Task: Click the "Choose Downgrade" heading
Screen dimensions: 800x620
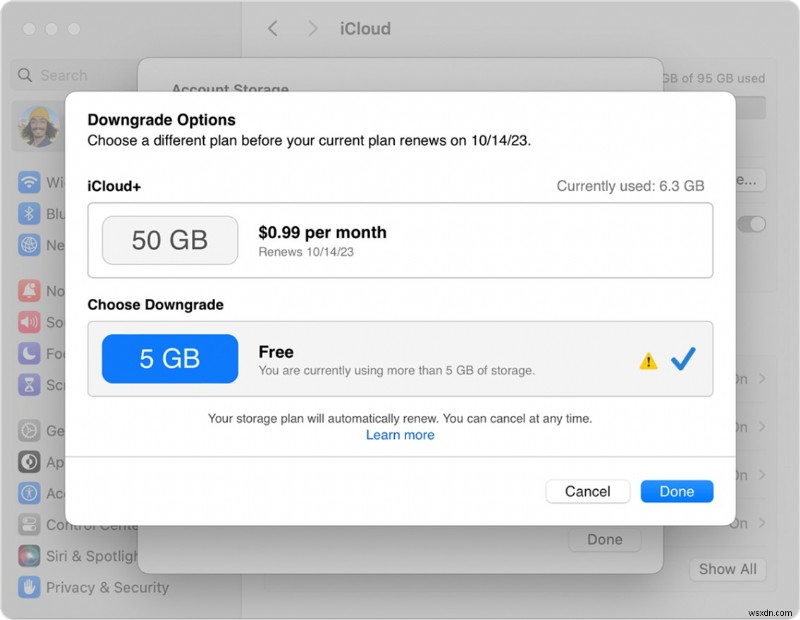Action: click(156, 305)
